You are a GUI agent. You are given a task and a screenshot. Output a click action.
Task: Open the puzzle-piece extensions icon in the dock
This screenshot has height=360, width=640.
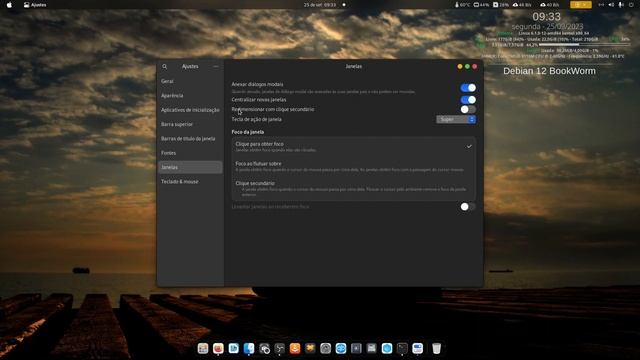pos(310,348)
